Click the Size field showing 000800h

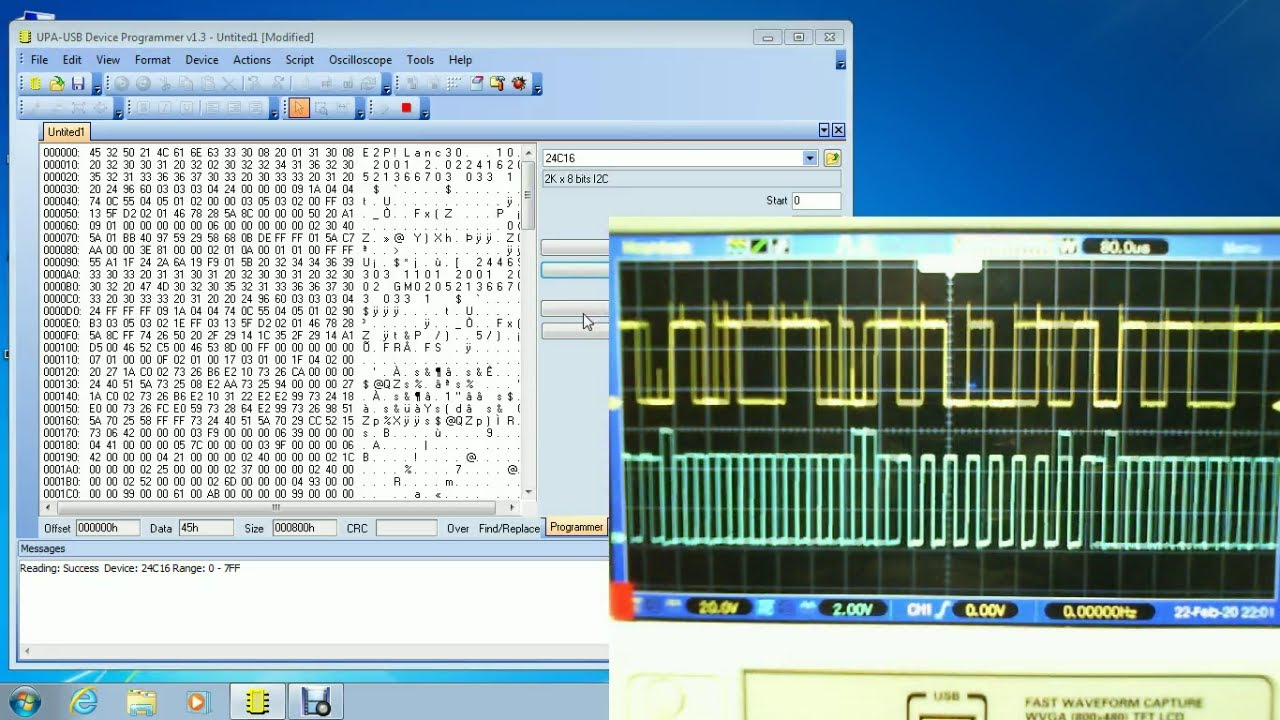(304, 528)
